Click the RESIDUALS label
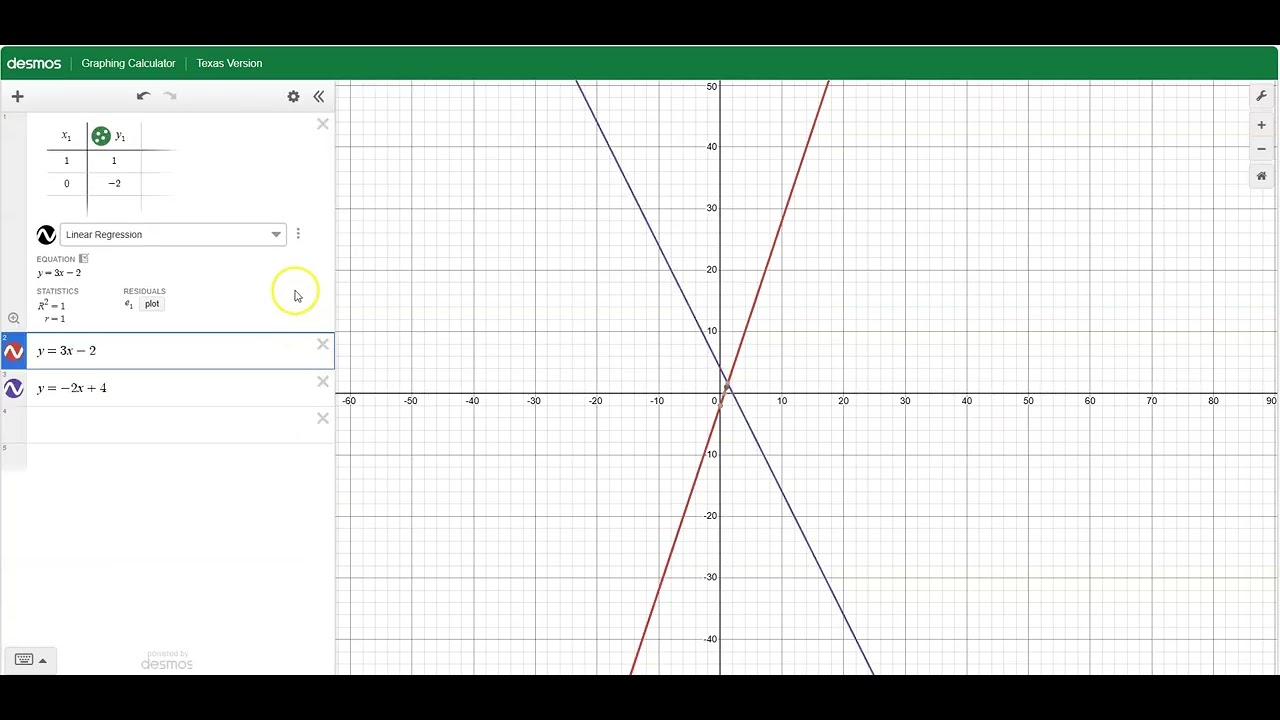The width and height of the screenshot is (1280, 720). pos(145,291)
